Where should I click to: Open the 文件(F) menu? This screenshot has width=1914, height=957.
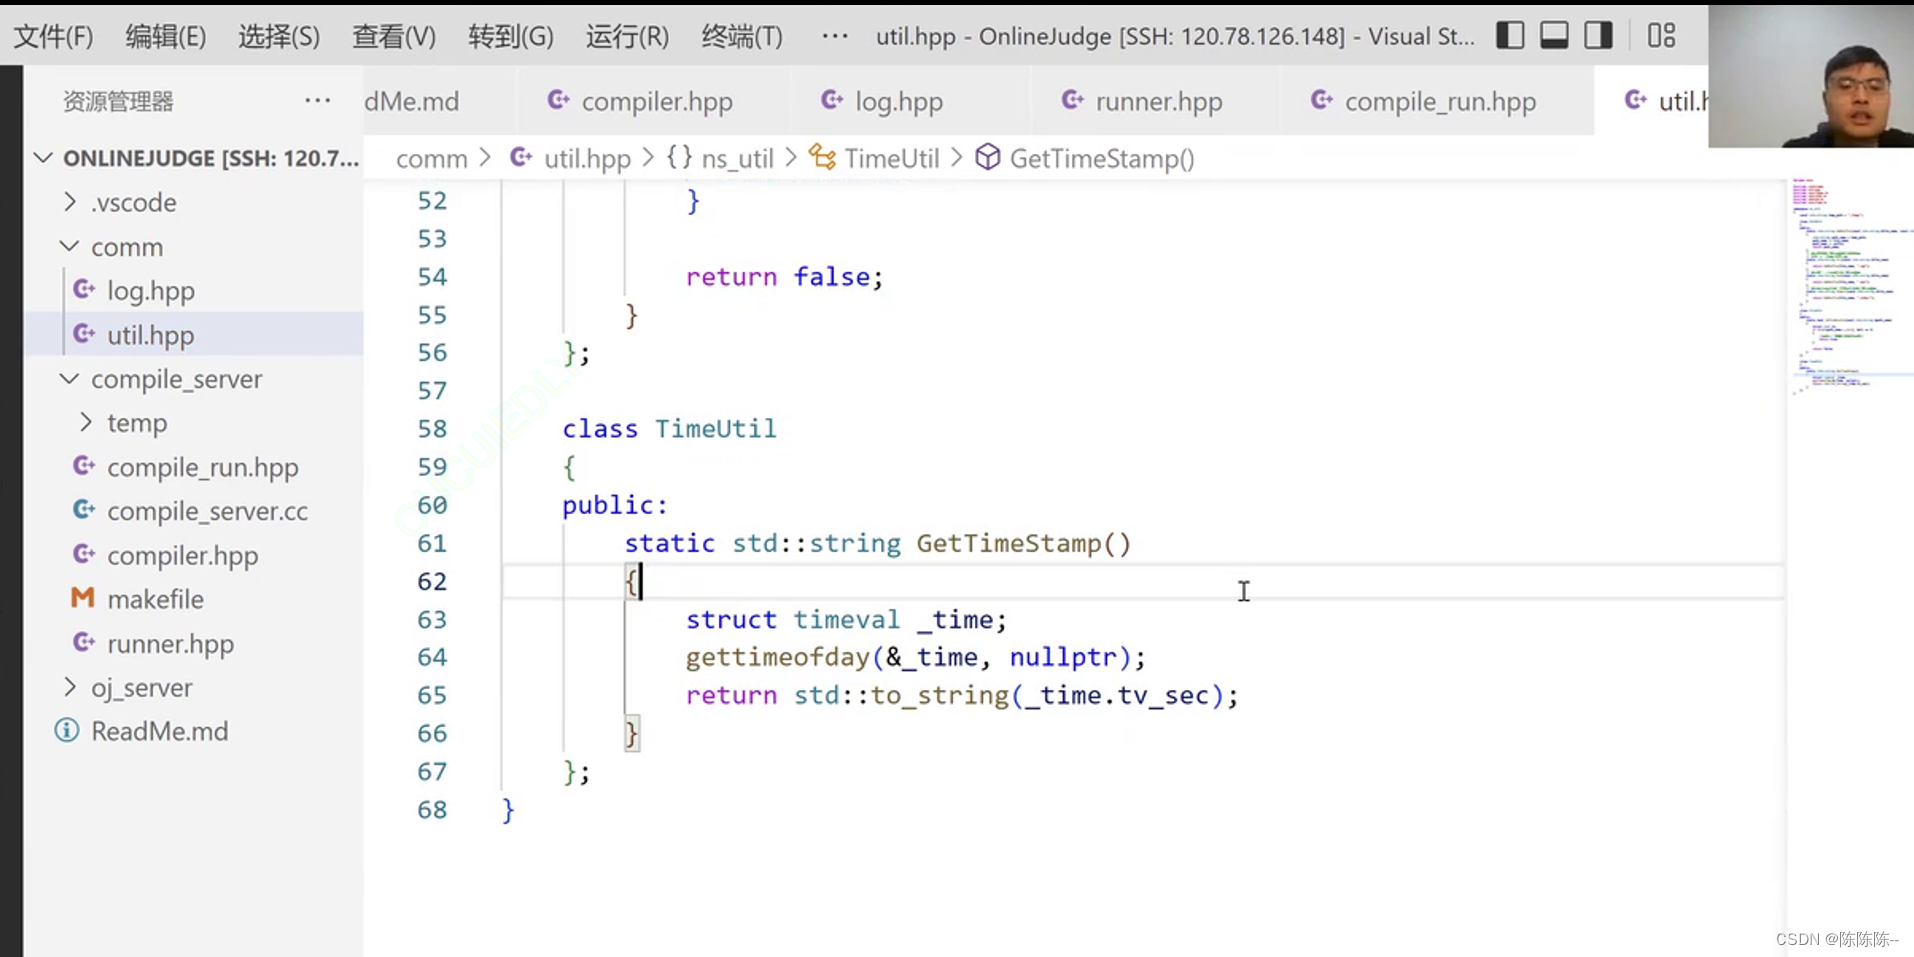tap(53, 37)
